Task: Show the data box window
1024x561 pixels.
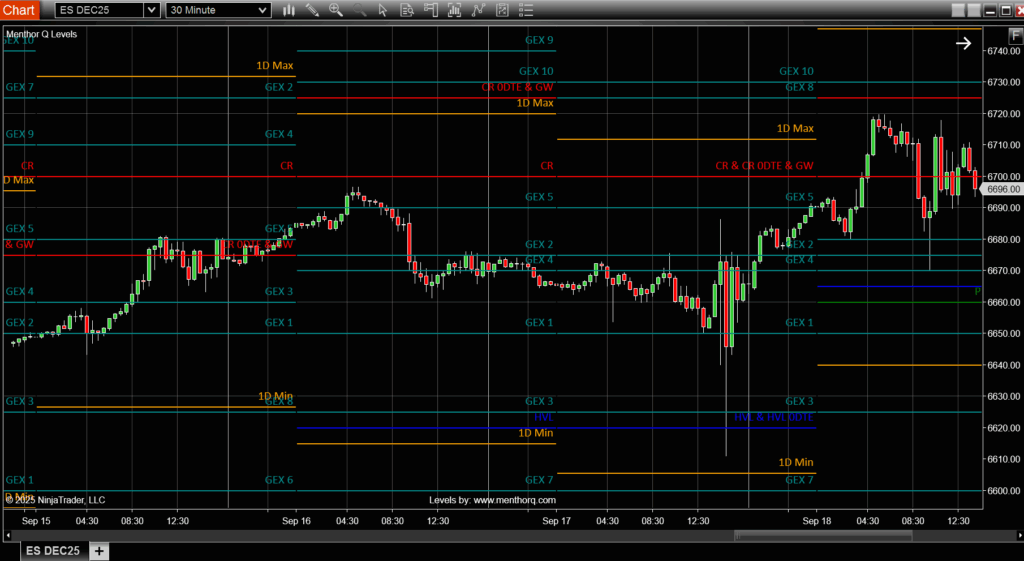Action: (407, 10)
